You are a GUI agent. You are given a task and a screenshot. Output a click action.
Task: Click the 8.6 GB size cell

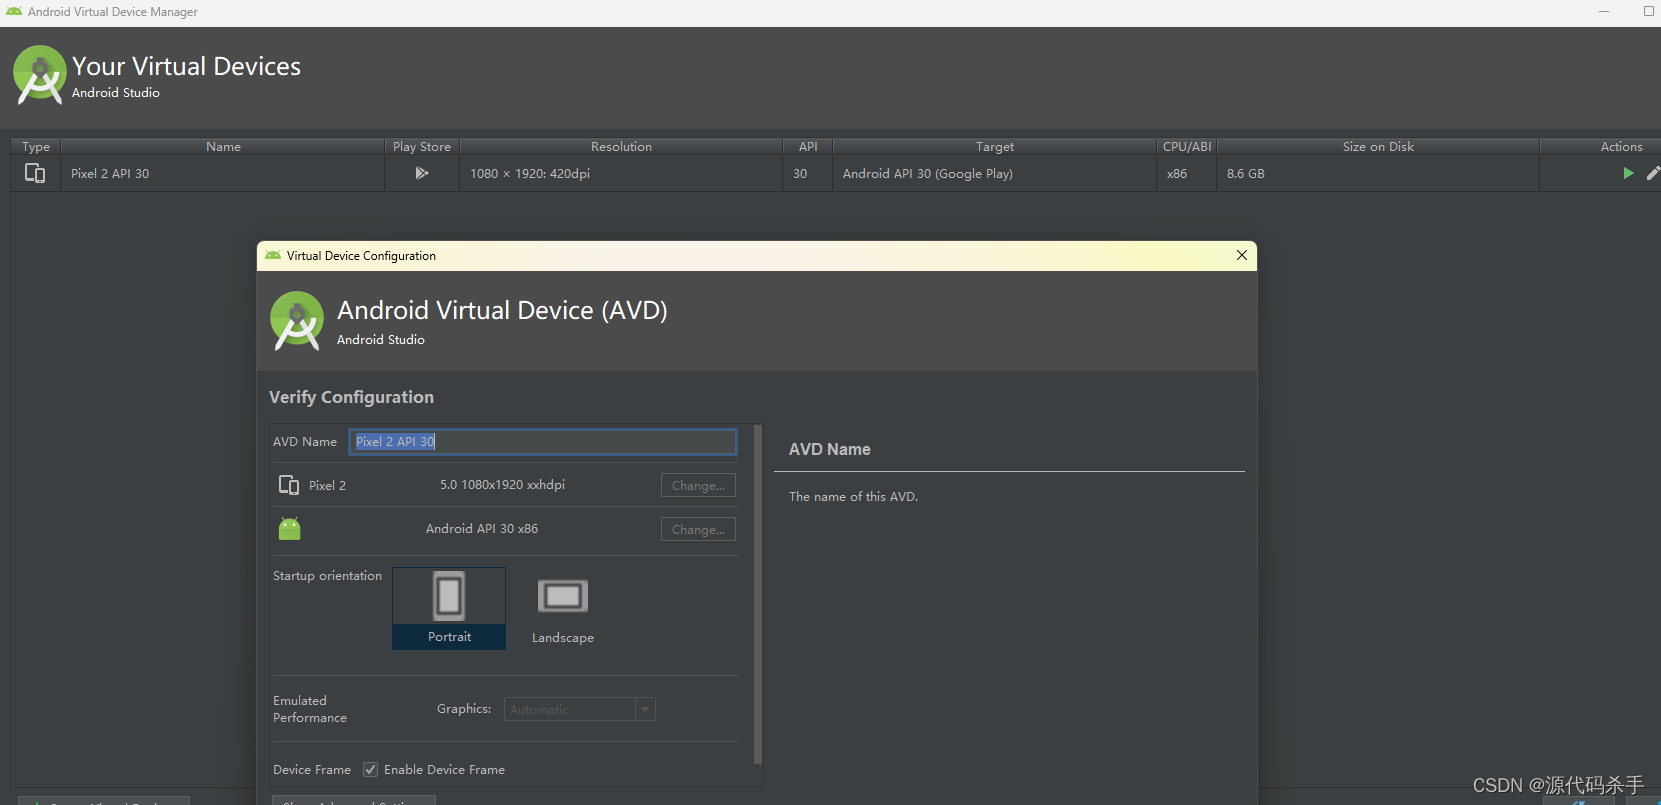[1378, 173]
